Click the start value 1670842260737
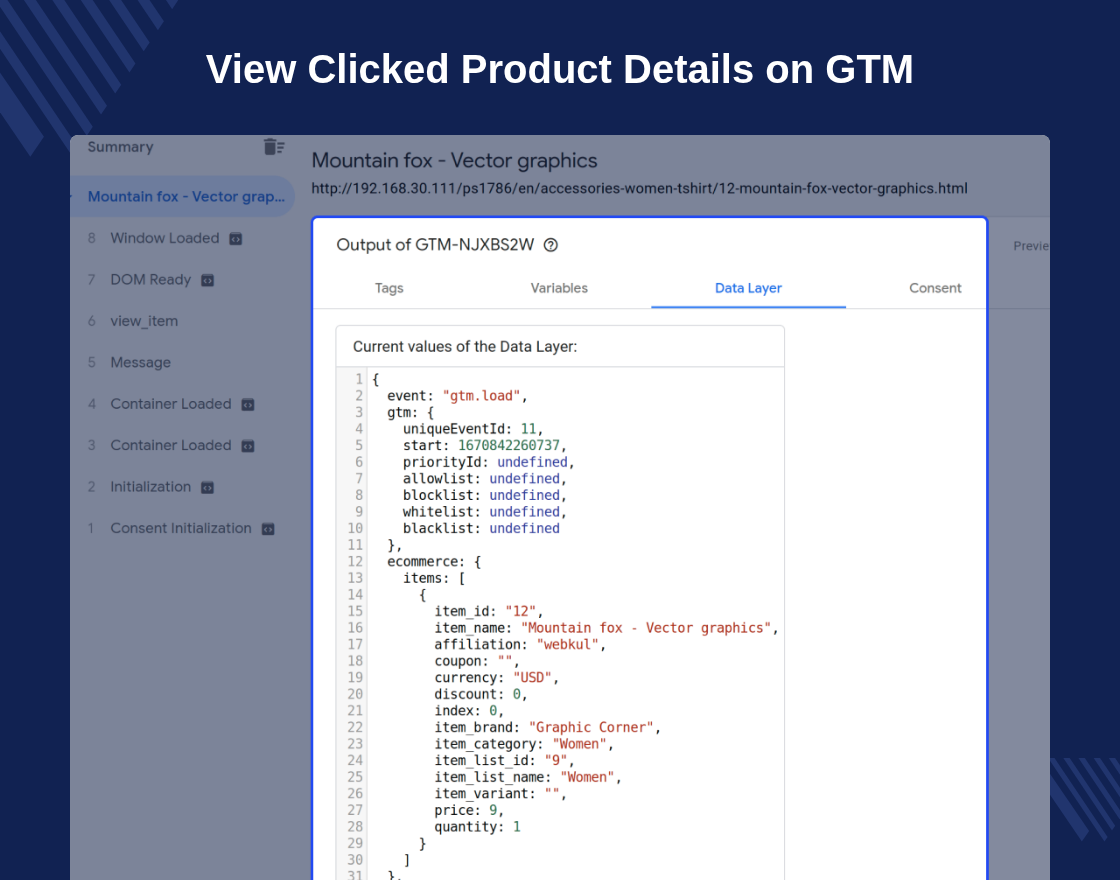 click(x=509, y=446)
